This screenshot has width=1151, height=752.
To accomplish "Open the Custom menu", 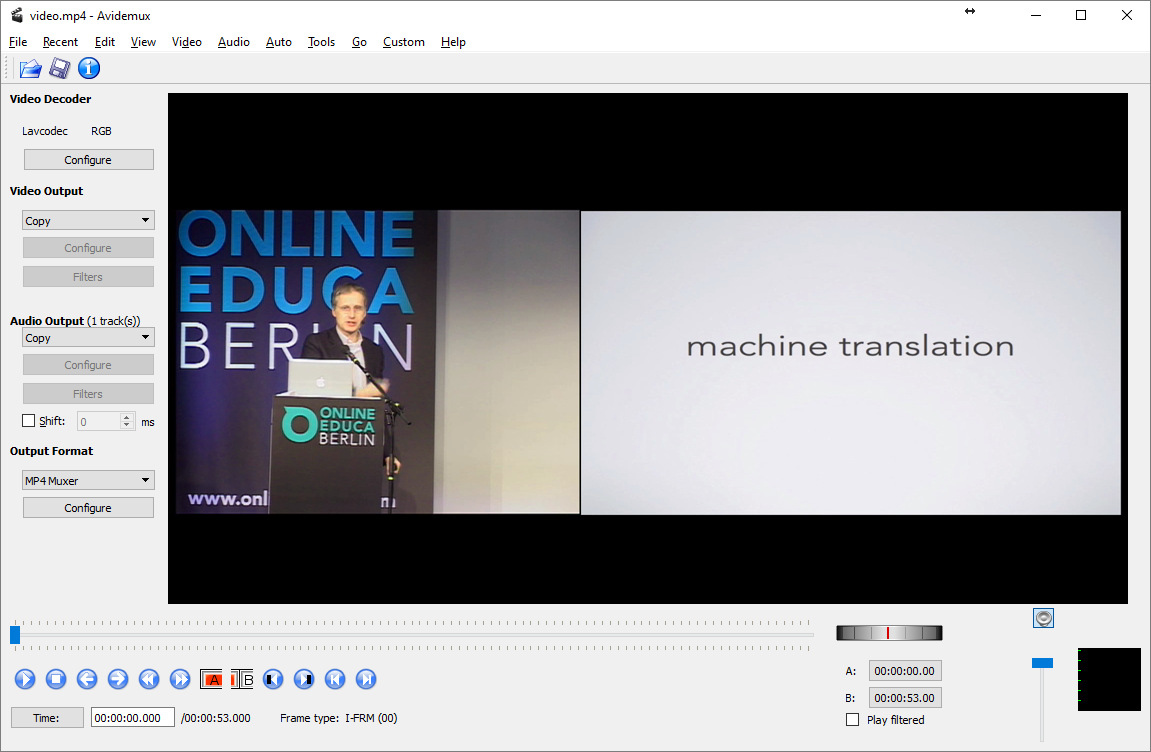I will pyautogui.click(x=404, y=42).
